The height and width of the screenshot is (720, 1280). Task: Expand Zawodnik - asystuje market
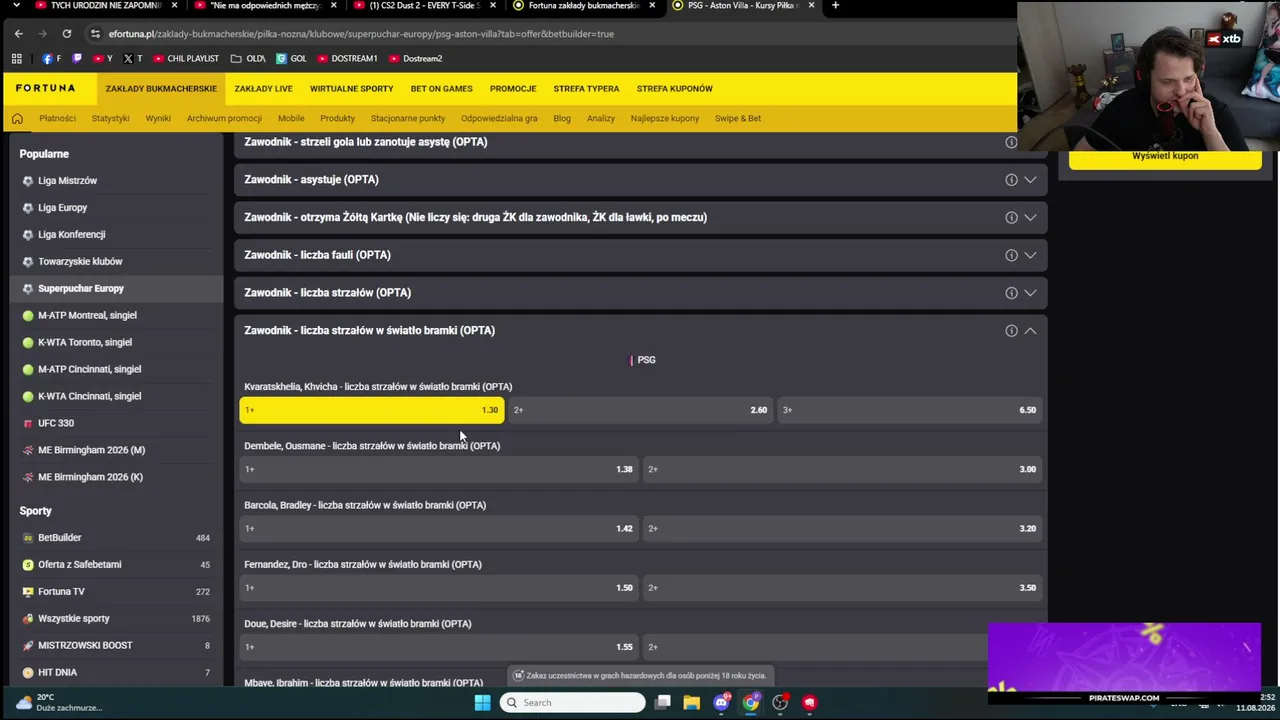point(1030,180)
